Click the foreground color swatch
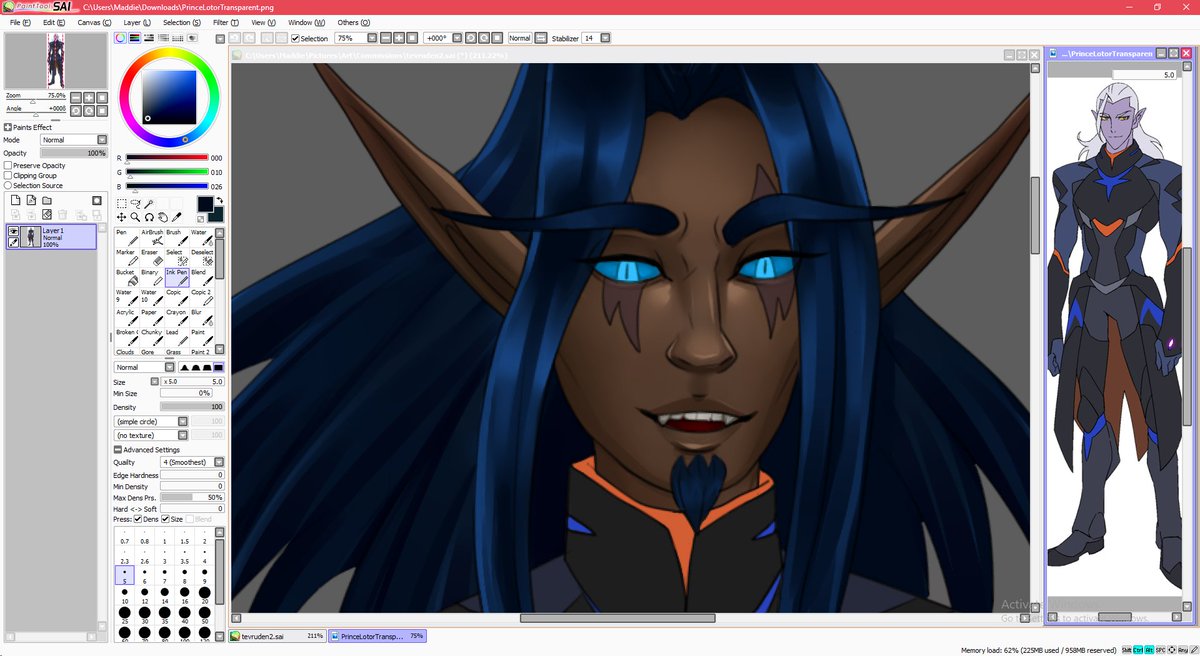1200x656 pixels. coord(204,204)
